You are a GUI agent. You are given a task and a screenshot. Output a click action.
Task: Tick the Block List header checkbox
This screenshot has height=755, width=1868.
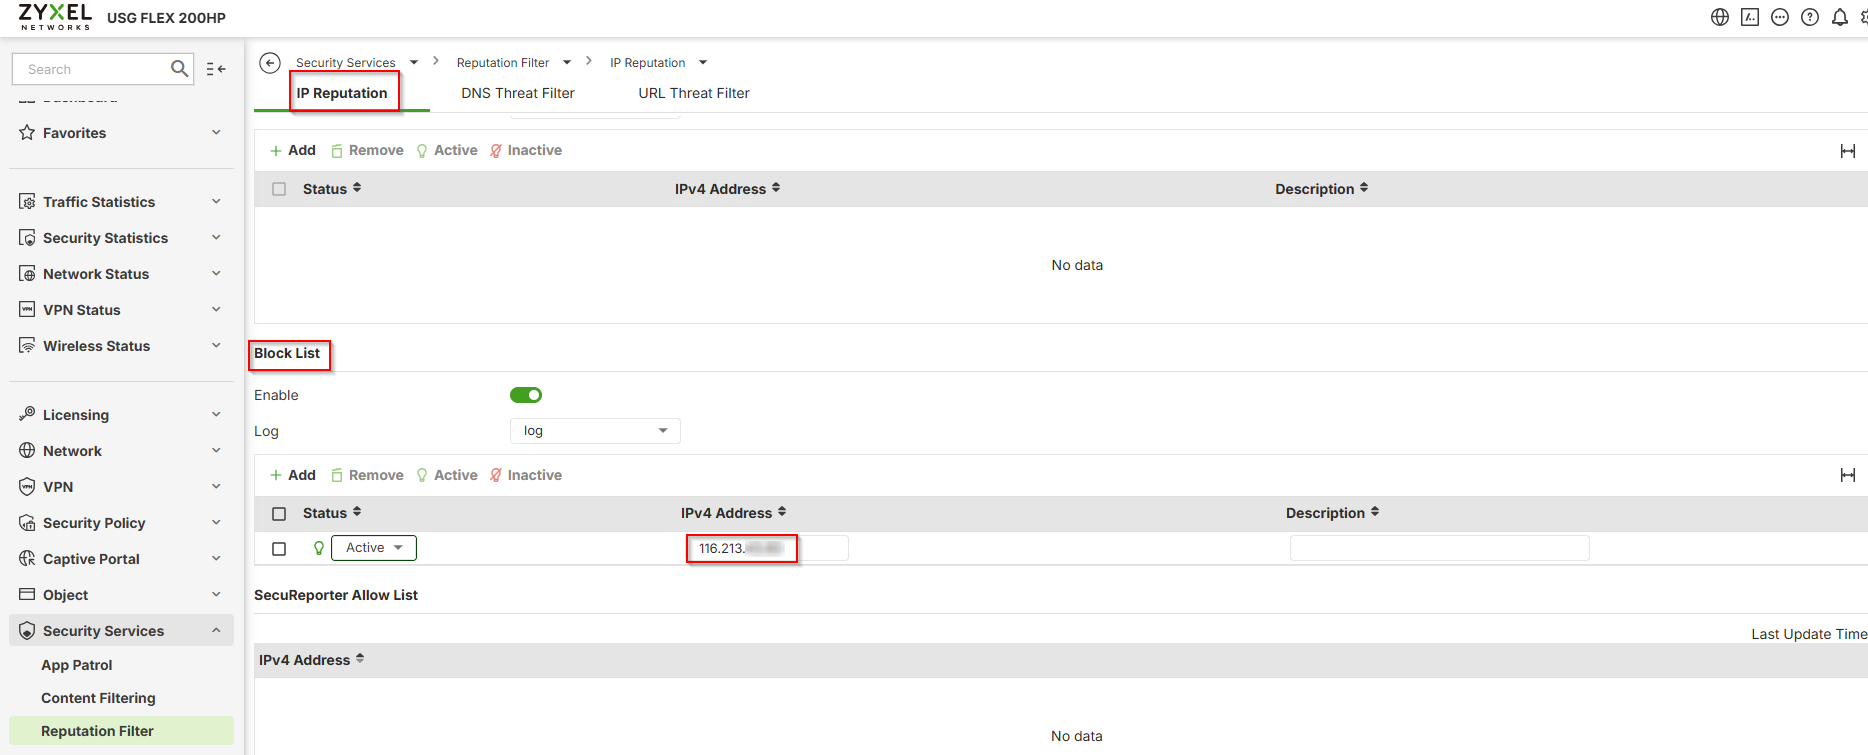point(279,513)
